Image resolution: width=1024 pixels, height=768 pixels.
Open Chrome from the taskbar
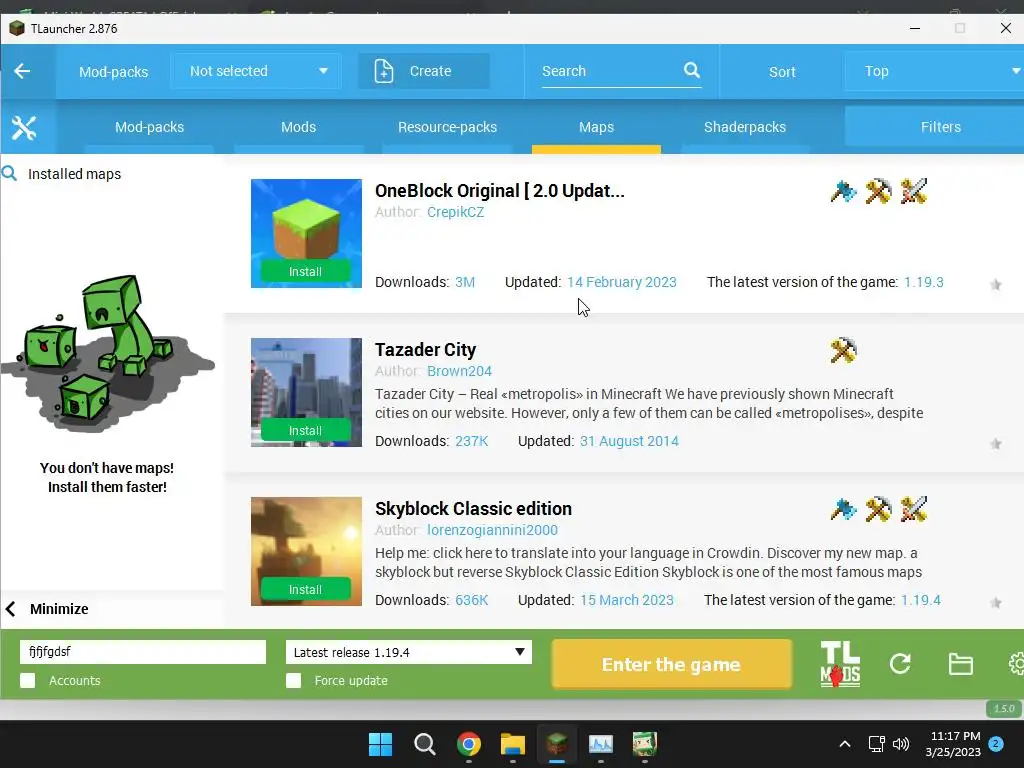469,744
